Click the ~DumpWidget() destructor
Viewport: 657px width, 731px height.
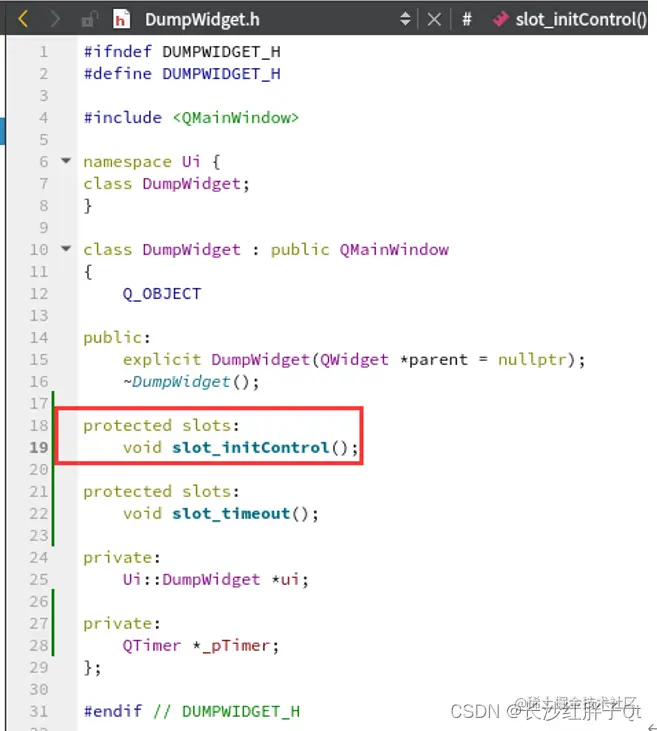point(191,381)
